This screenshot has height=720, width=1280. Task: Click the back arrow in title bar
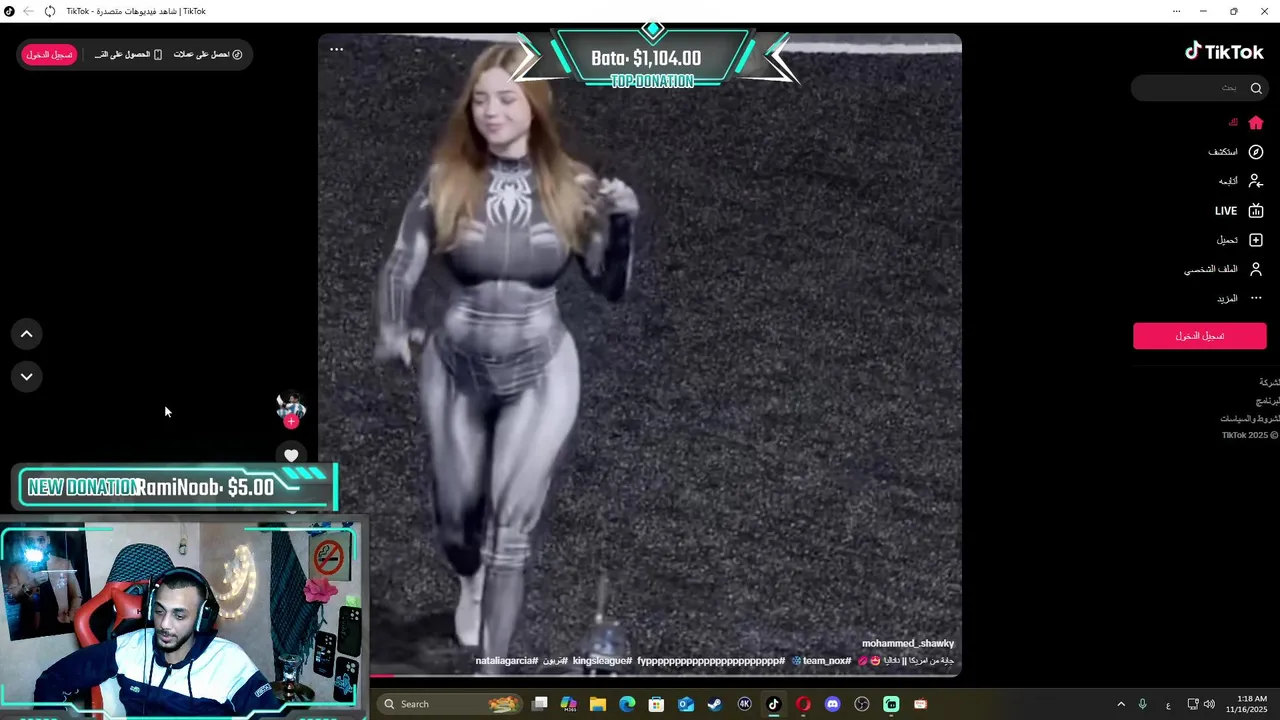click(28, 11)
